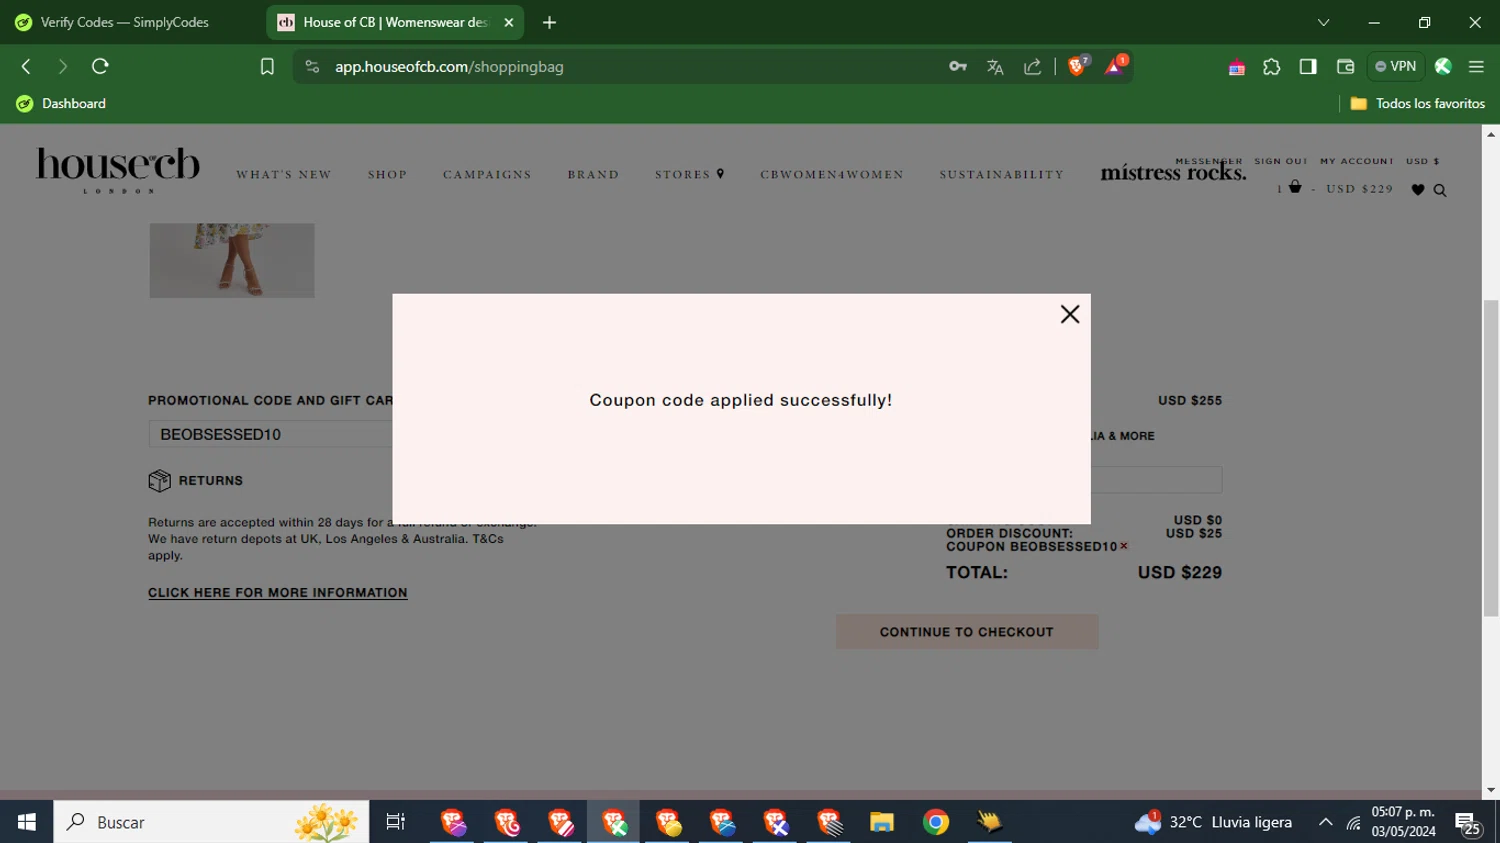Bookmark this page using the bookmark icon
The height and width of the screenshot is (843, 1500).
[267, 67]
